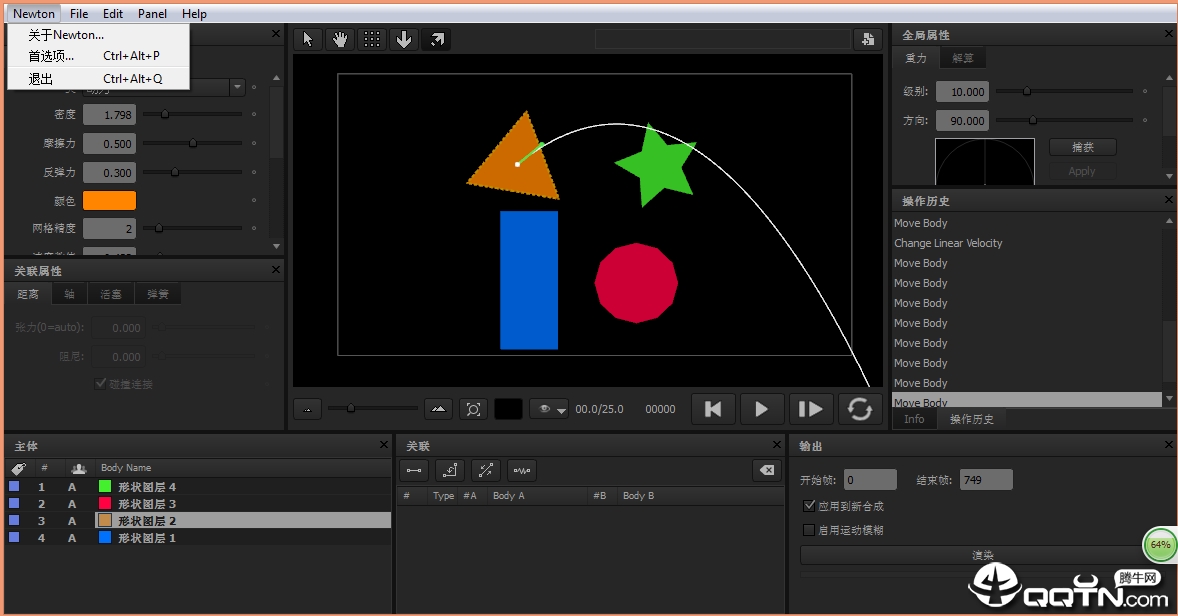Image resolution: width=1178 pixels, height=616 pixels.
Task: Enable the 启用运动模糊 checkbox
Action: tap(809, 530)
